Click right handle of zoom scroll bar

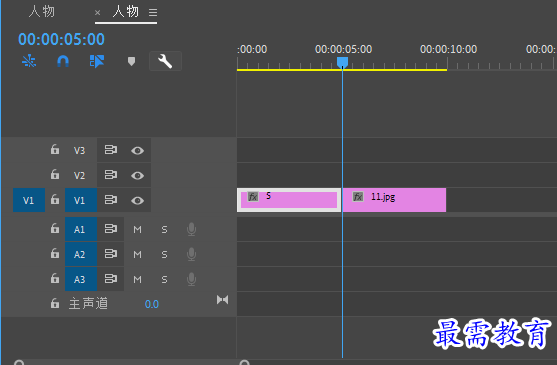[244, 363]
